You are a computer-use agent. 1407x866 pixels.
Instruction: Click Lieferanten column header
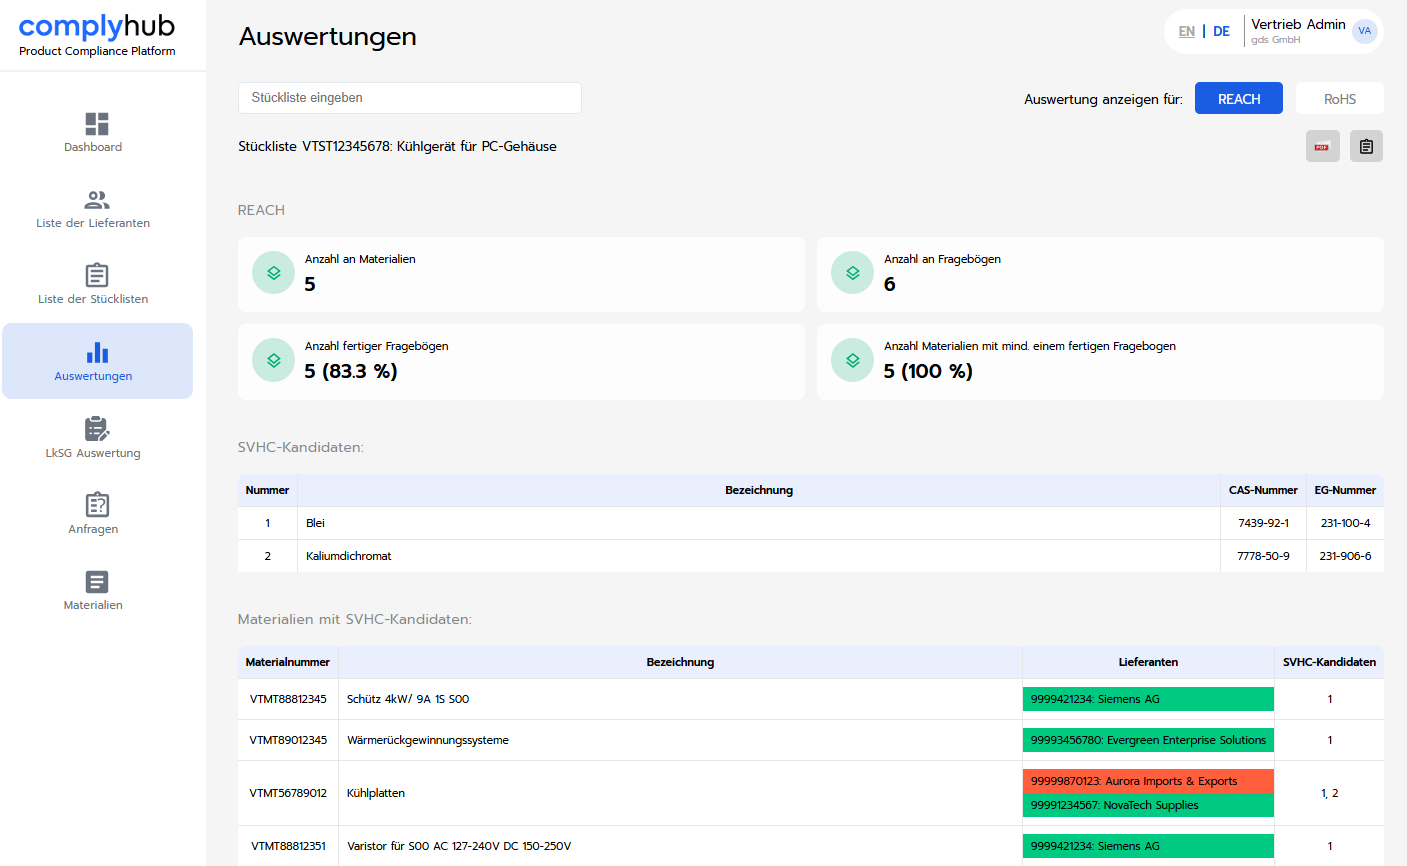click(1148, 662)
